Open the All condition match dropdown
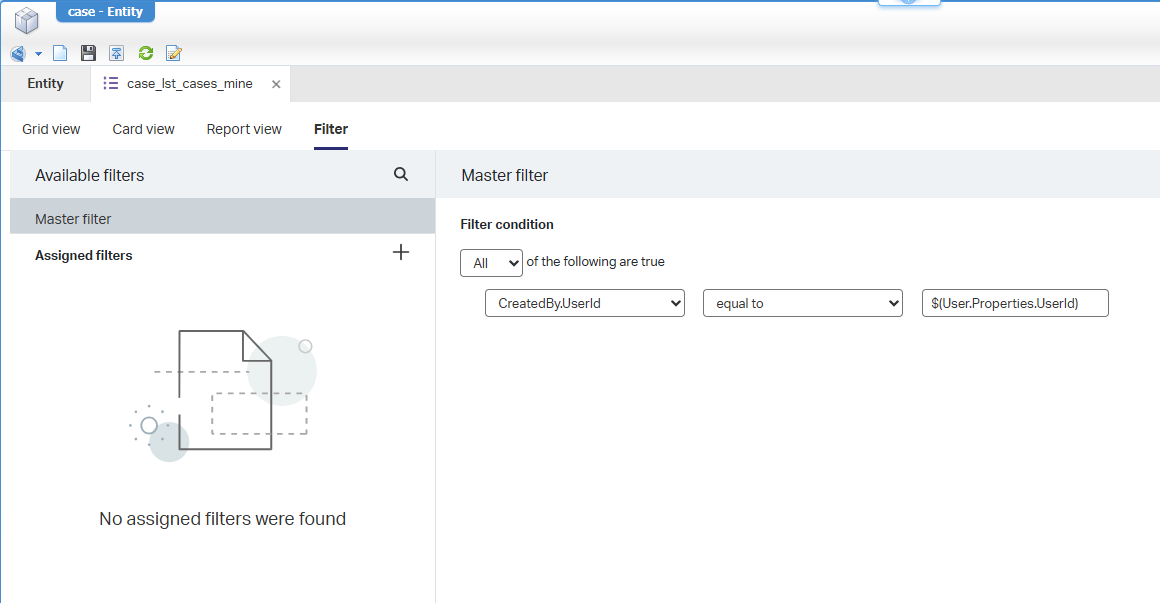The image size is (1160, 603). (x=491, y=263)
